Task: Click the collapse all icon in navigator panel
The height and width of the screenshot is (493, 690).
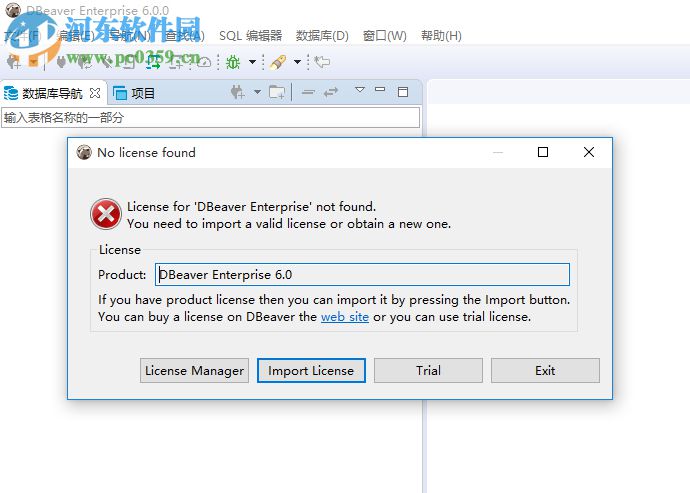Action: point(308,92)
